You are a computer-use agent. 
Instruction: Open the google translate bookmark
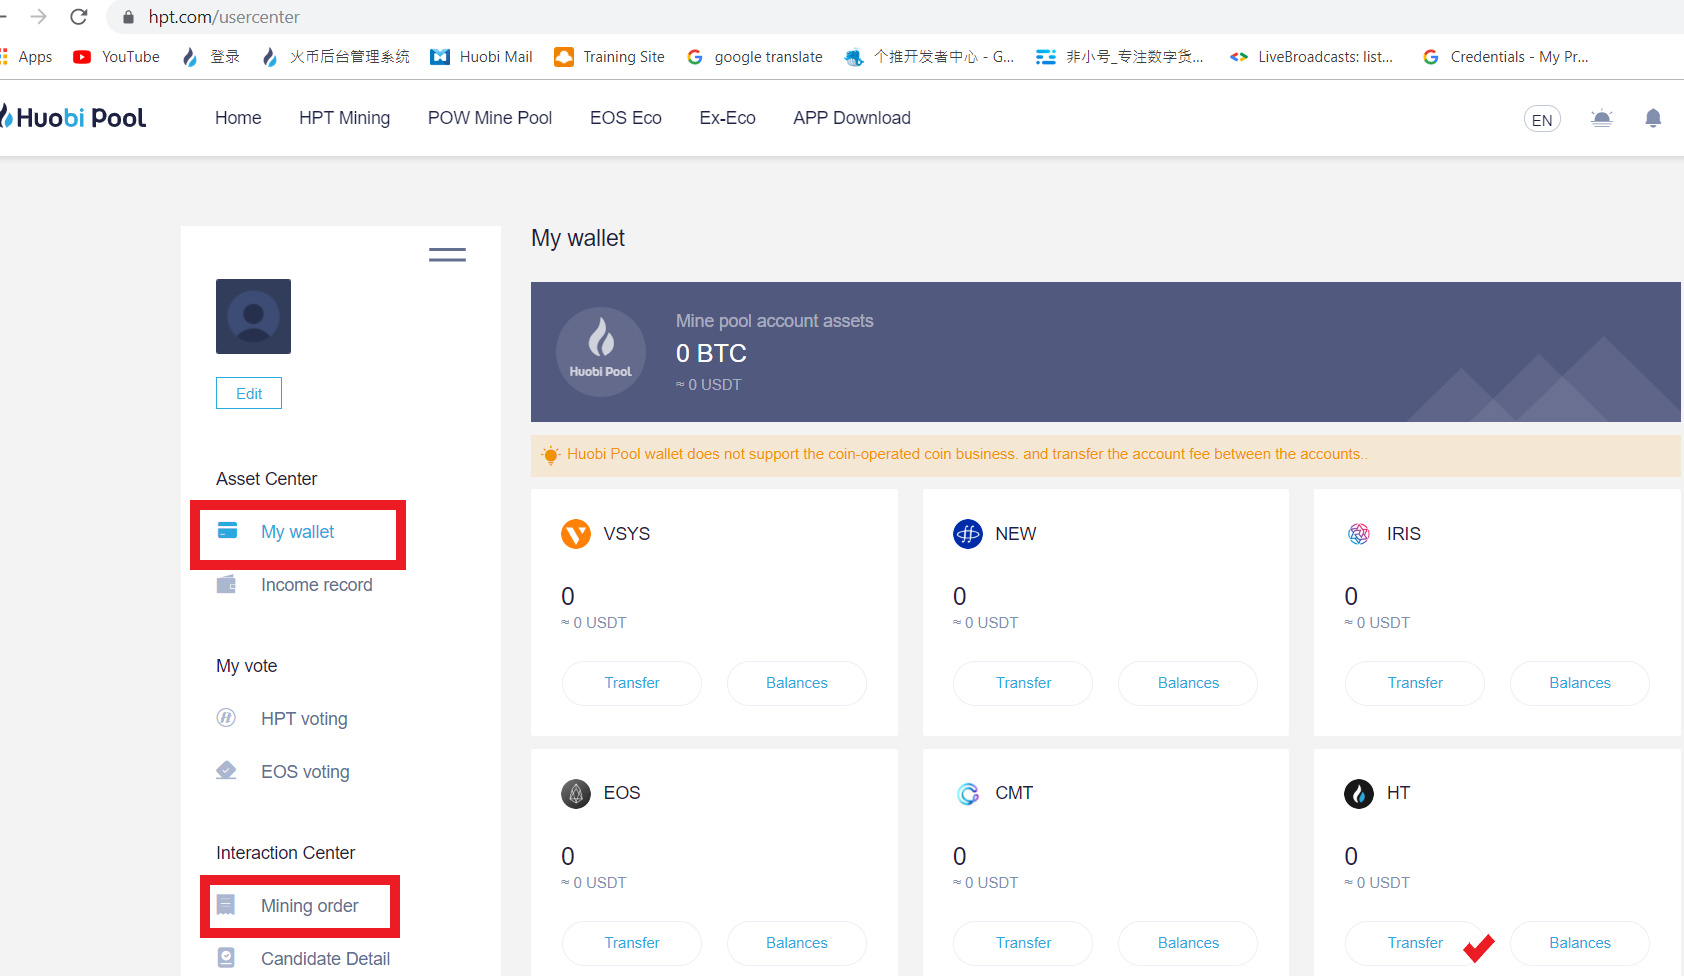click(x=755, y=57)
